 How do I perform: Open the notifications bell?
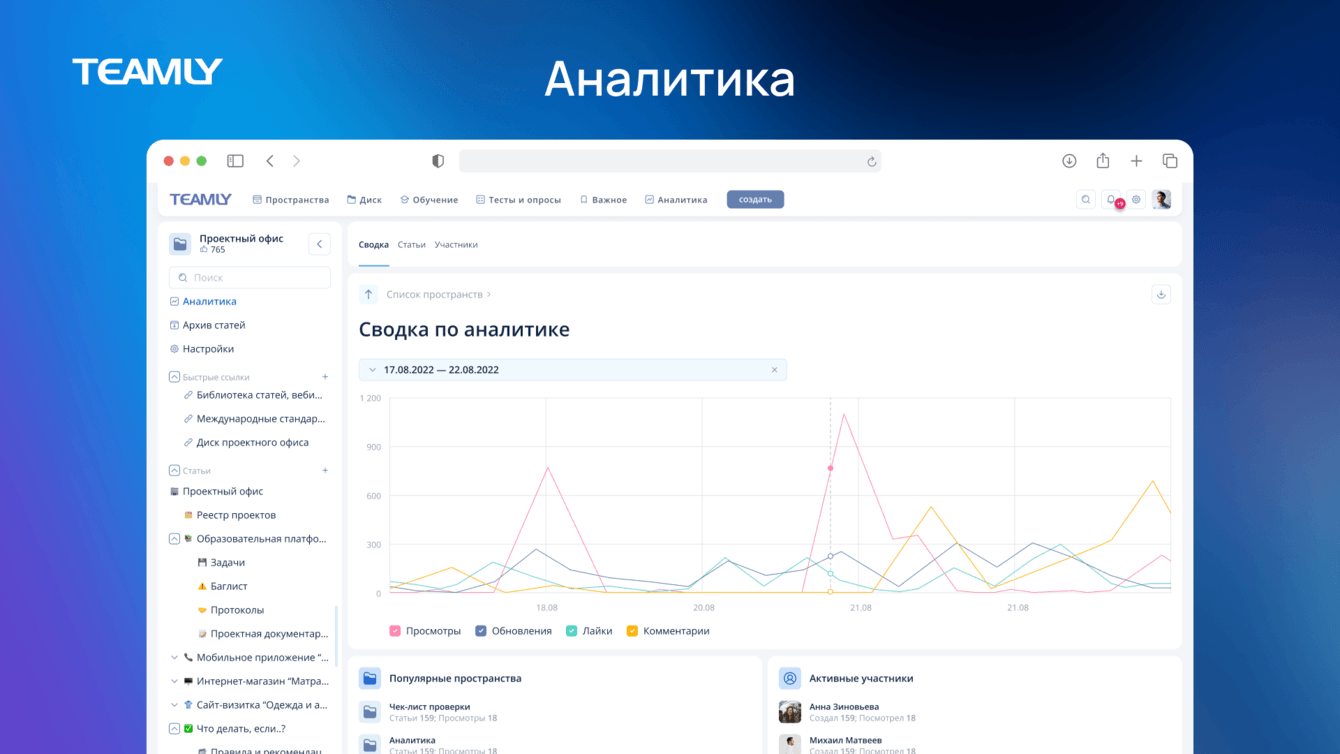[1112, 200]
